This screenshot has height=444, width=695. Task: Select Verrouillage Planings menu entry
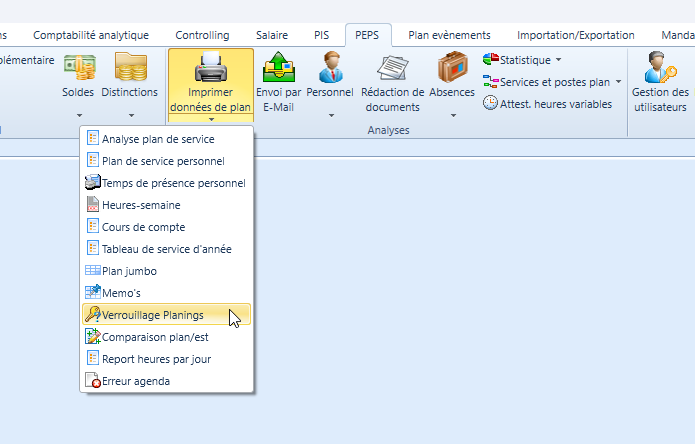click(x=167, y=314)
